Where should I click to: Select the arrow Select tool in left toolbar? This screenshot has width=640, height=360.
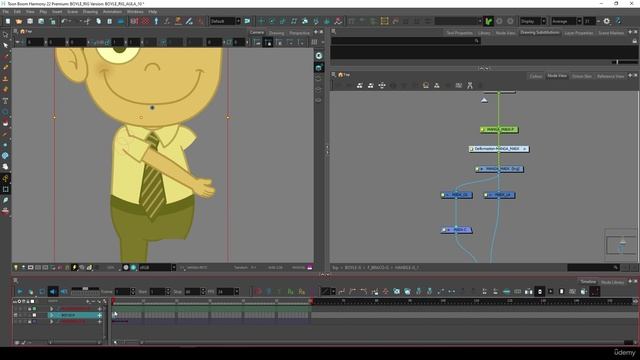tap(5, 45)
